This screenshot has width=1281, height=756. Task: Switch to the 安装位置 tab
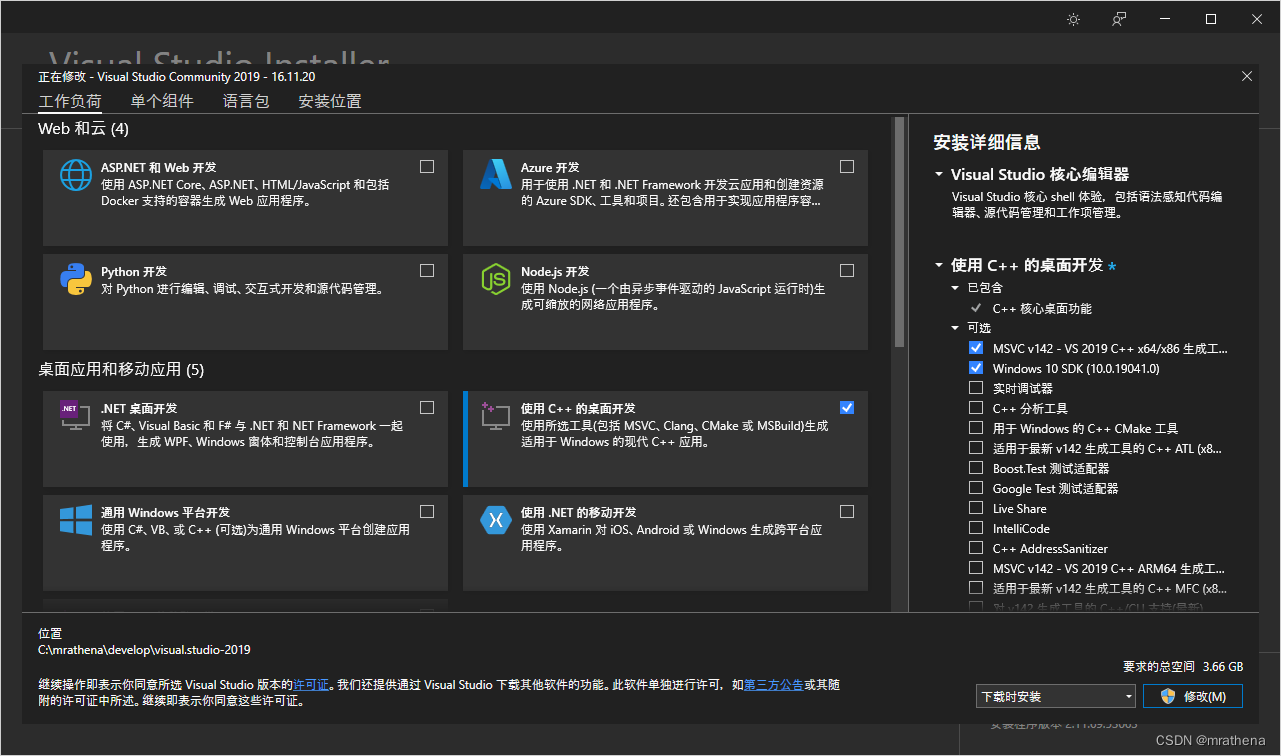(330, 101)
